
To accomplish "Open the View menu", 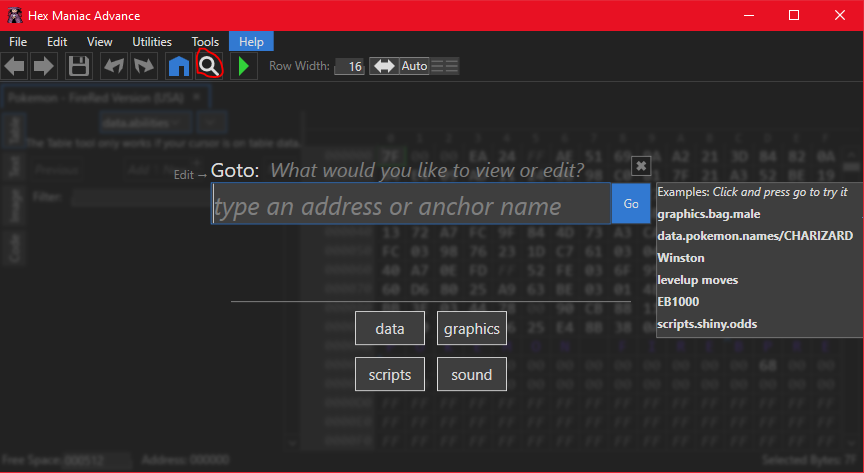I will pos(99,42).
